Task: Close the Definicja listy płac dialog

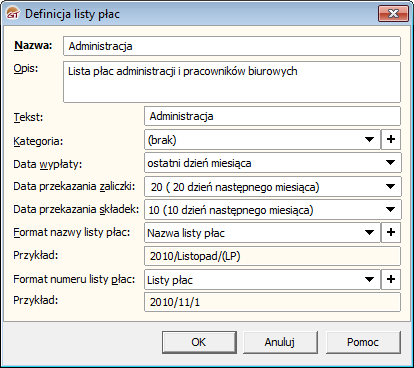Action: (393, 14)
